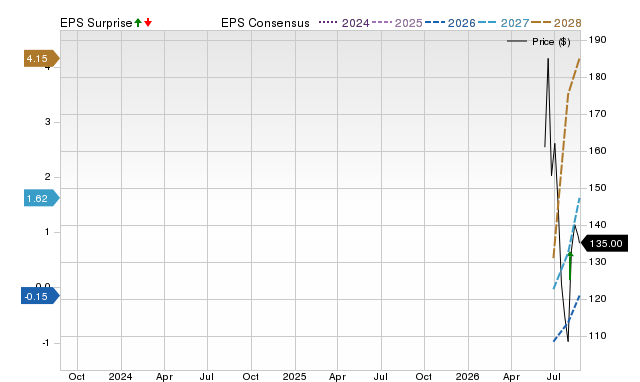This screenshot has height=382, width=640.
Task: Click the -0.15 dark blue value tag
Action: [x=40, y=296]
